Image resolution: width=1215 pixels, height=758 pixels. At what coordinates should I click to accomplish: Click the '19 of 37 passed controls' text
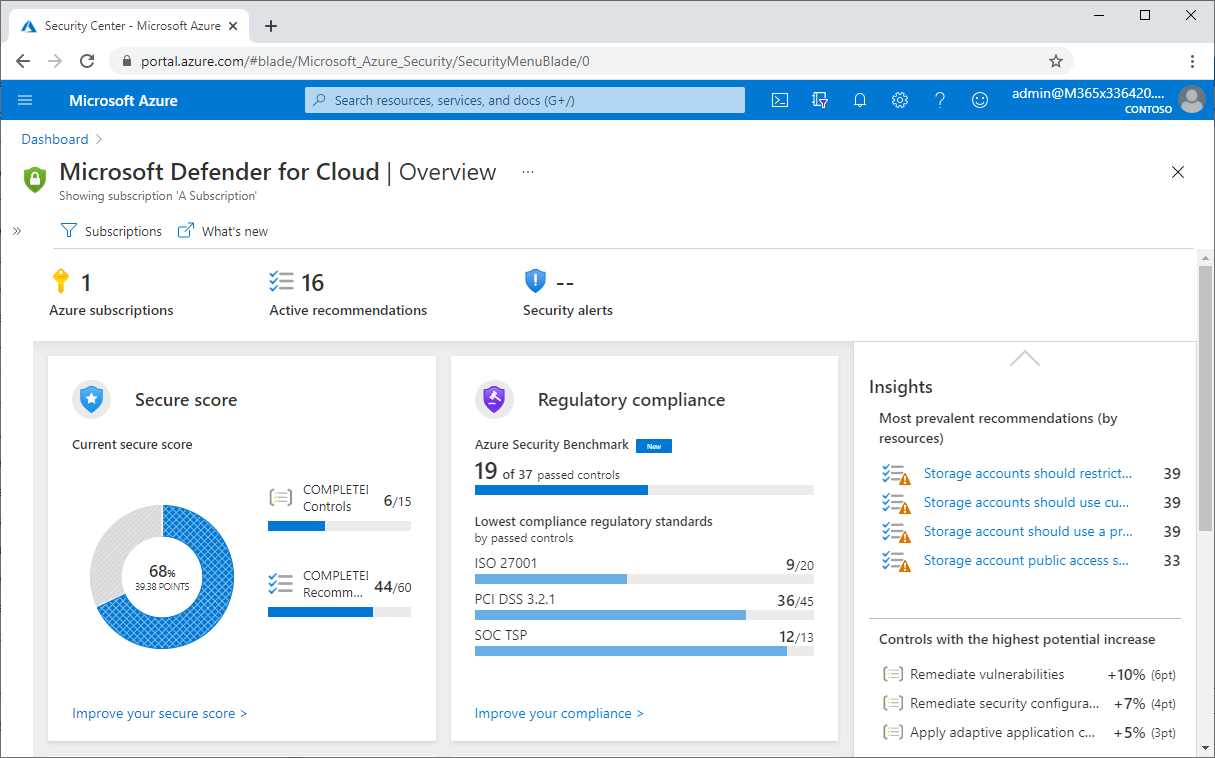point(547,471)
